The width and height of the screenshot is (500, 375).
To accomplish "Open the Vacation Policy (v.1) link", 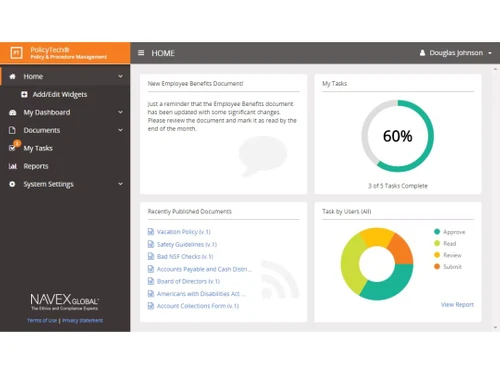I will pos(184,232).
